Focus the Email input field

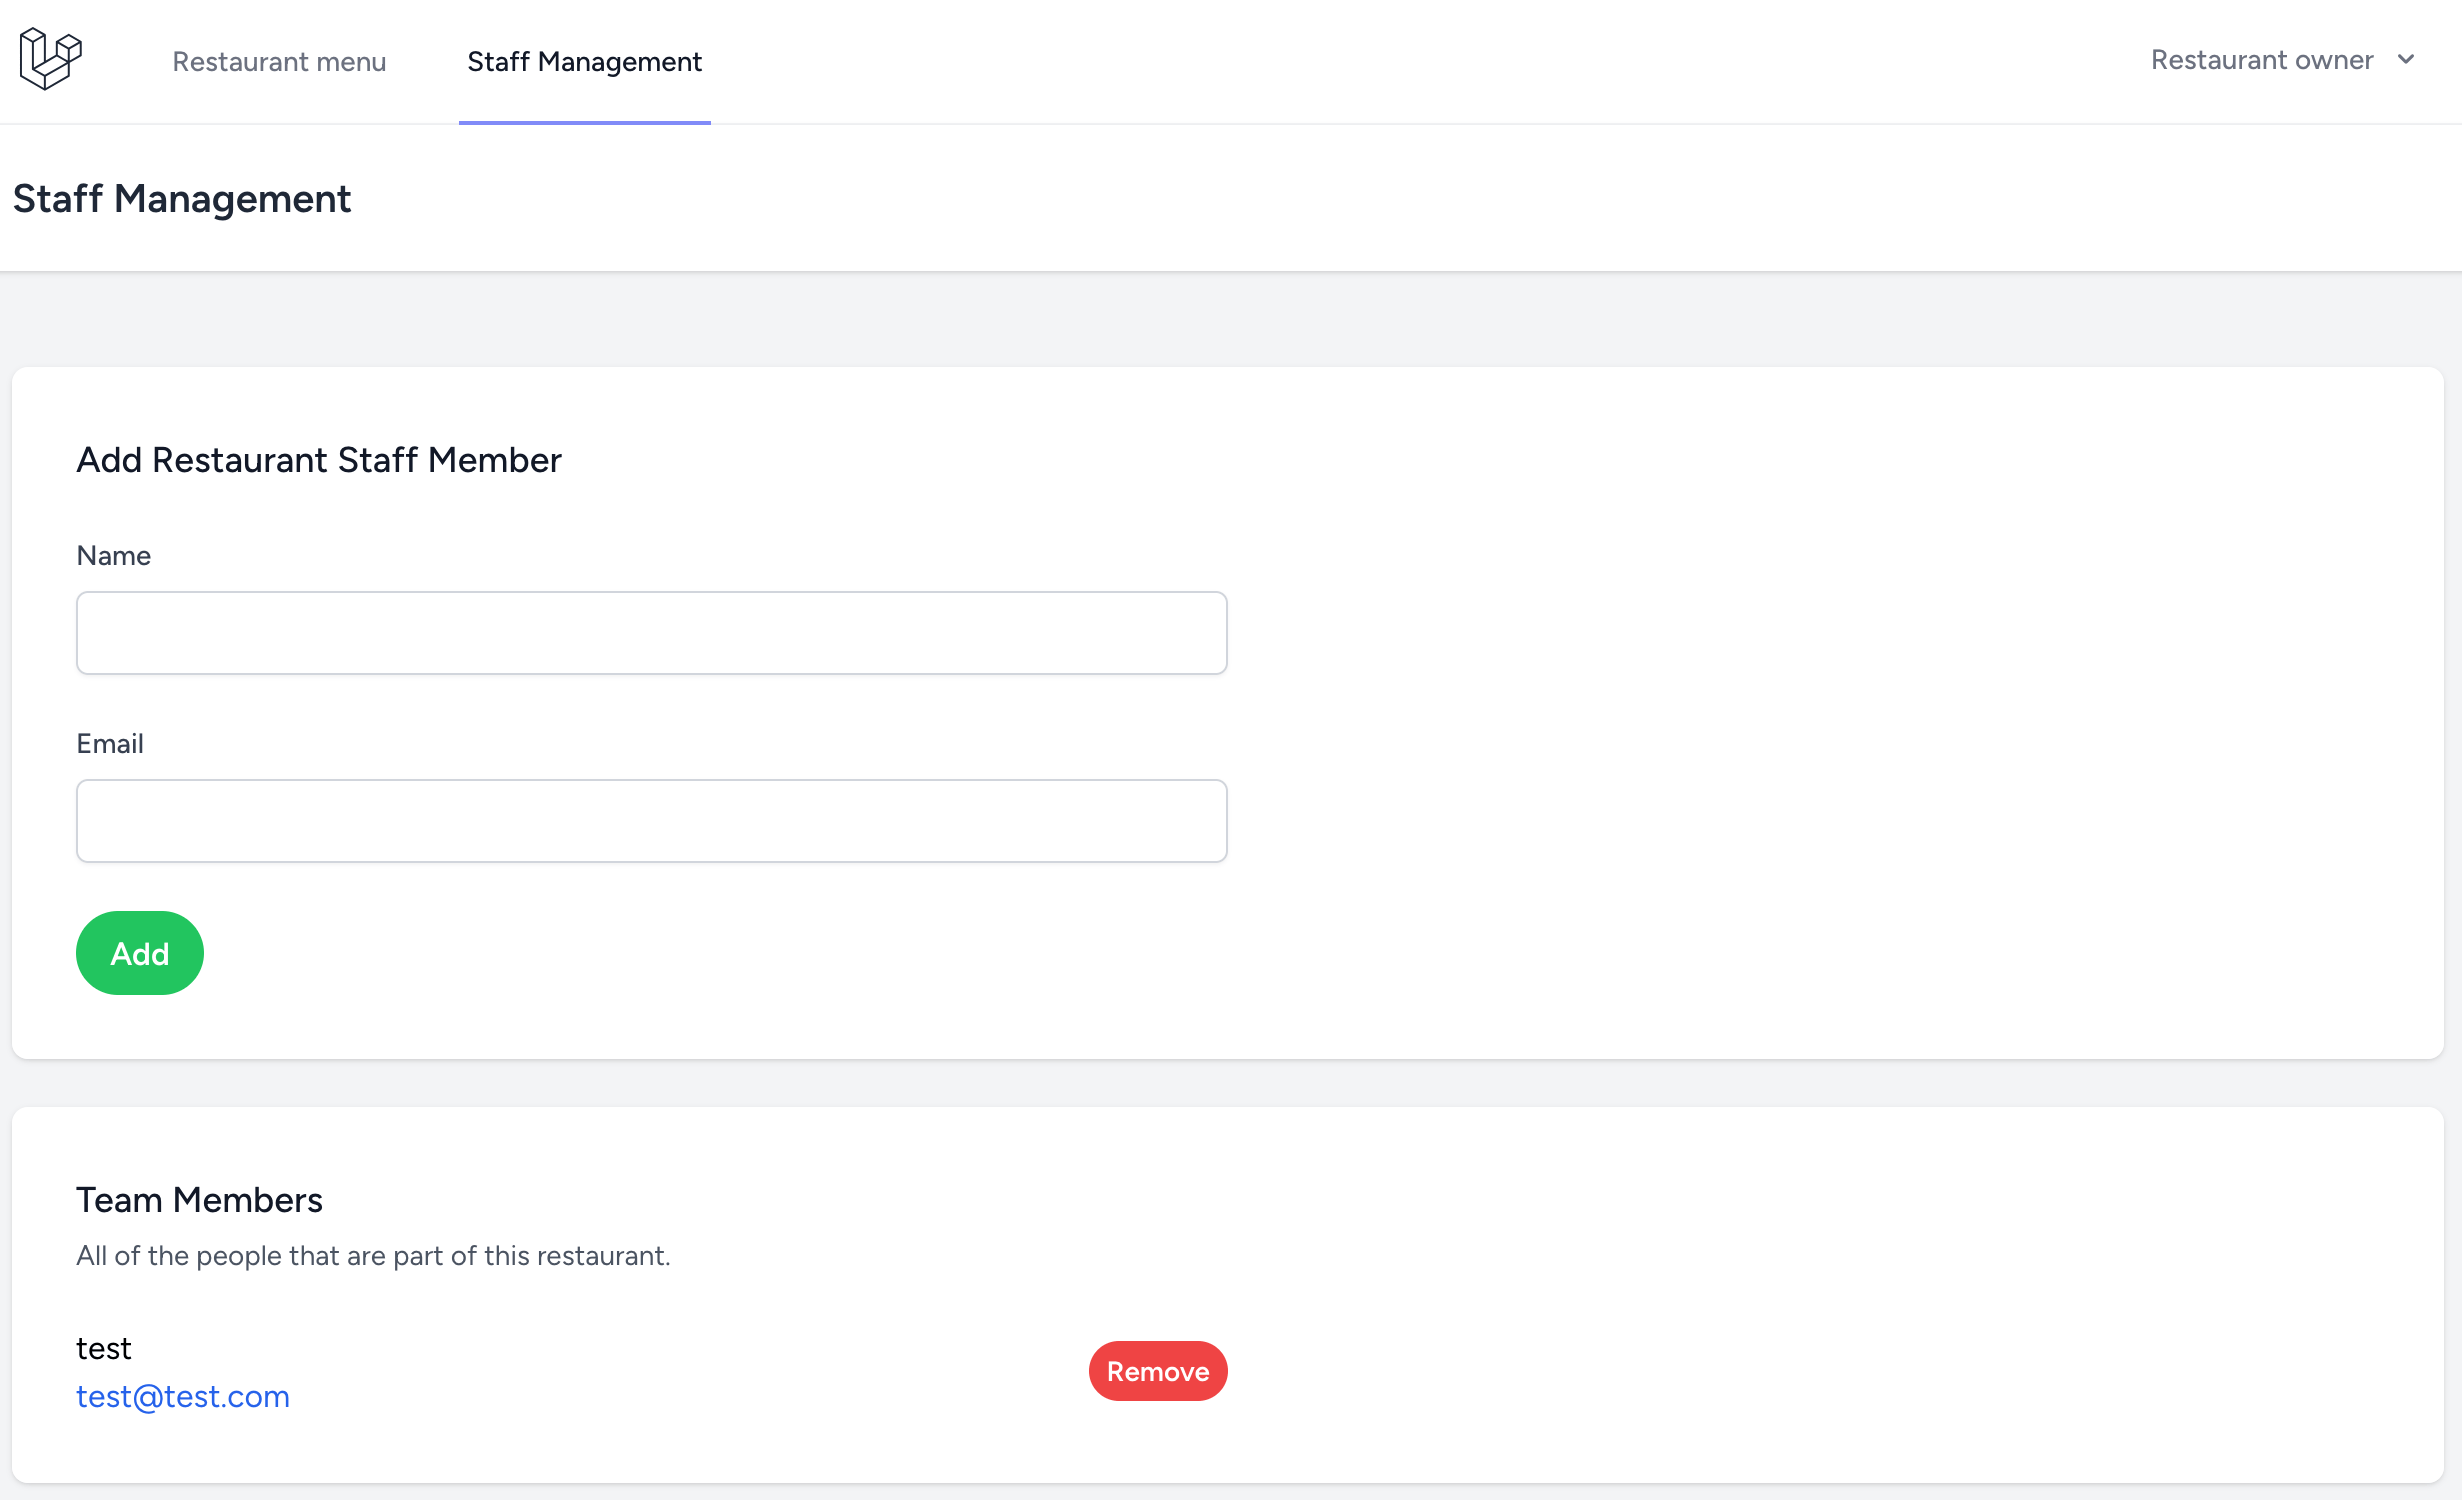pos(651,821)
